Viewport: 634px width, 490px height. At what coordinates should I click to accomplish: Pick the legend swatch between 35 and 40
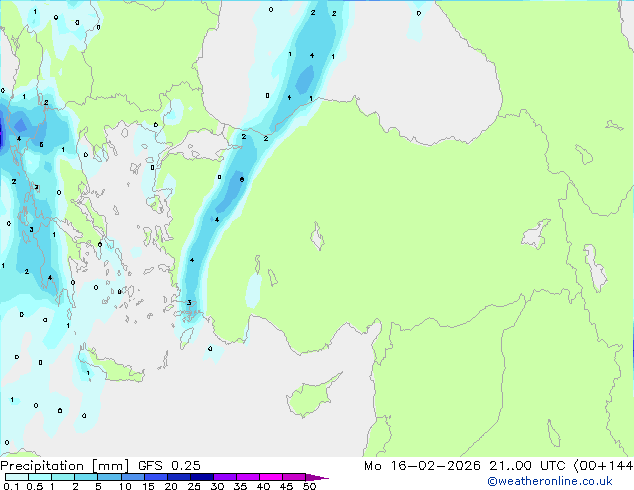[x=248, y=477]
